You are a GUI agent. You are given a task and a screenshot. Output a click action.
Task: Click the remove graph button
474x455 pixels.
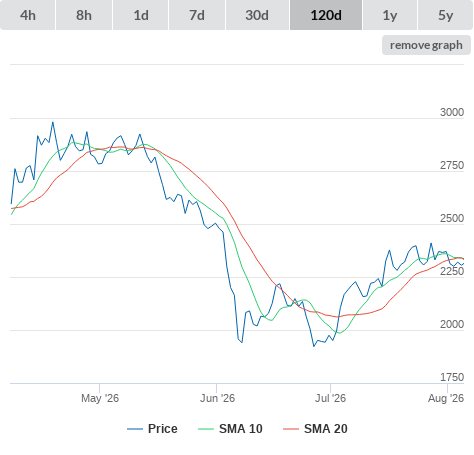pyautogui.click(x=426, y=45)
